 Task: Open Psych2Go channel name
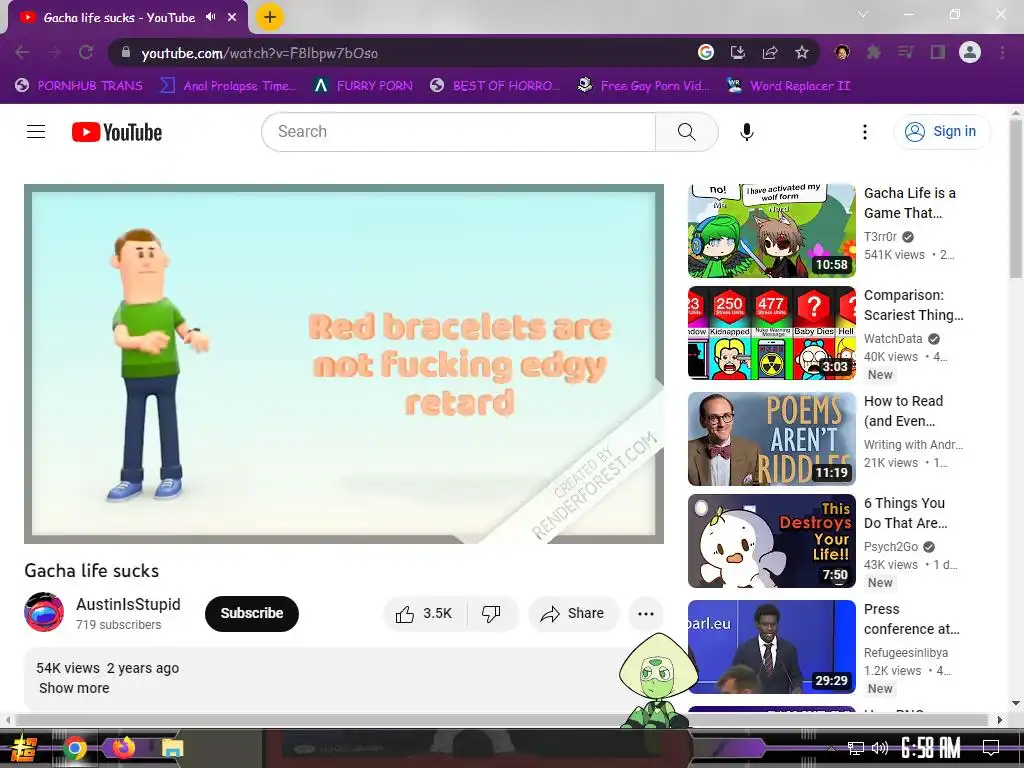tap(891, 547)
